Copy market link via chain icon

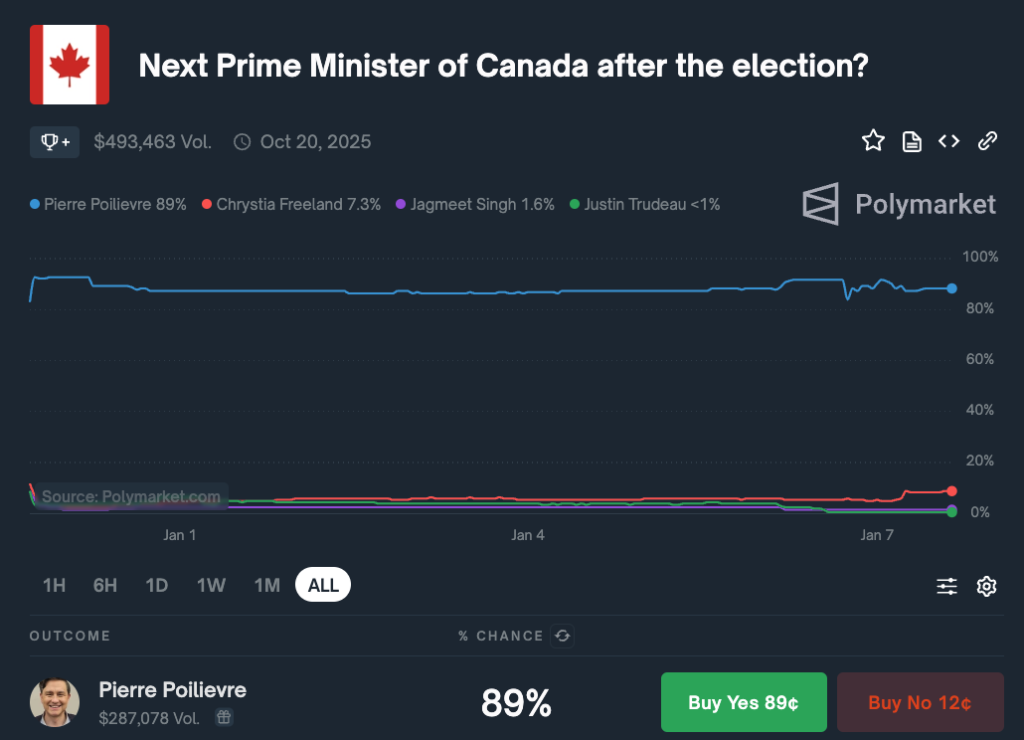pyautogui.click(x=987, y=141)
